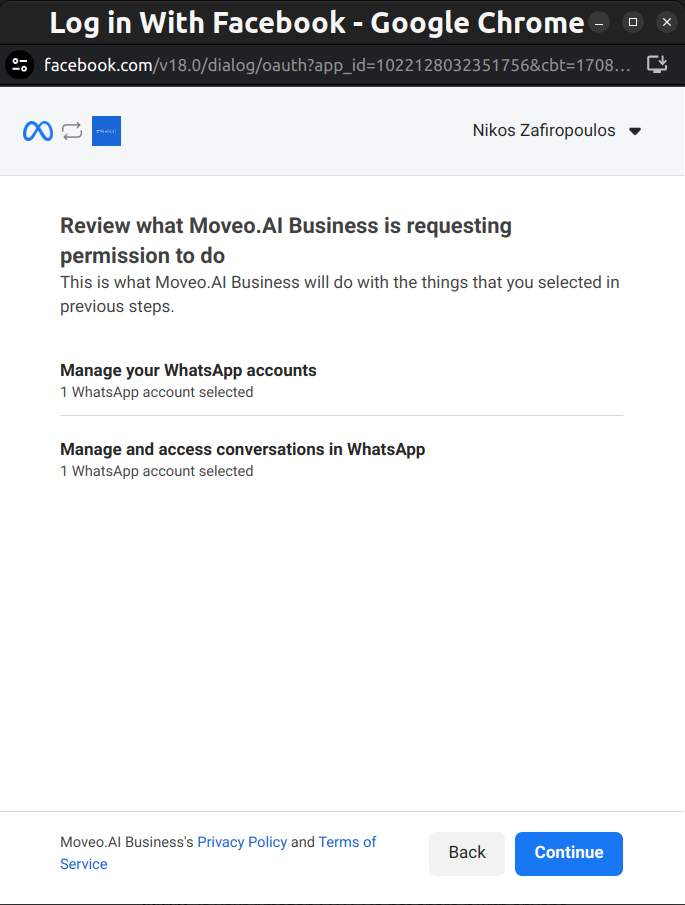Open the Terms of Service link
This screenshot has width=685, height=905.
pos(347,842)
